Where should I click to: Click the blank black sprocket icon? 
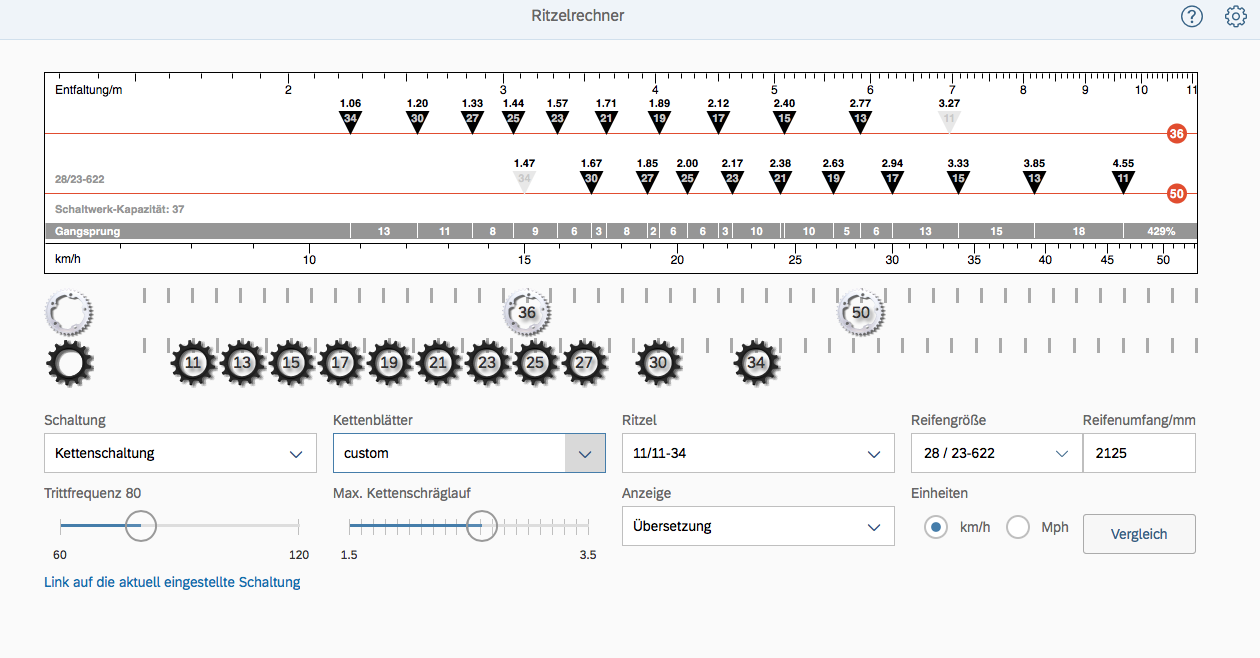coord(68,364)
